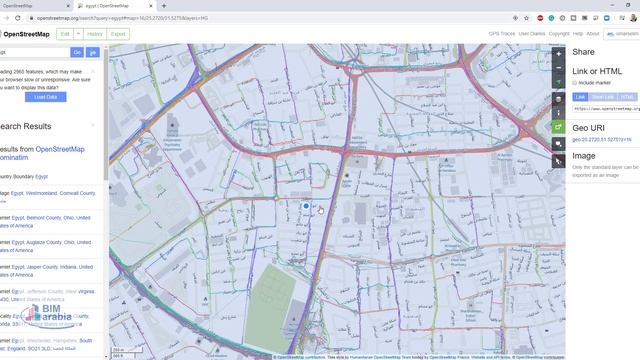The width and height of the screenshot is (640, 360).
Task: Zoom in with the map plus button
Action: [559, 54]
